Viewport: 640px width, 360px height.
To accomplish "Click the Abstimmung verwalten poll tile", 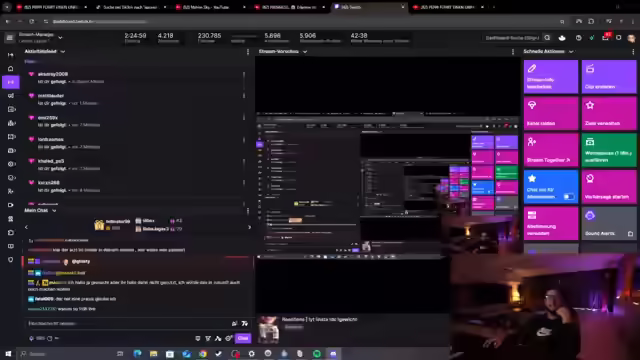I will coord(551,223).
